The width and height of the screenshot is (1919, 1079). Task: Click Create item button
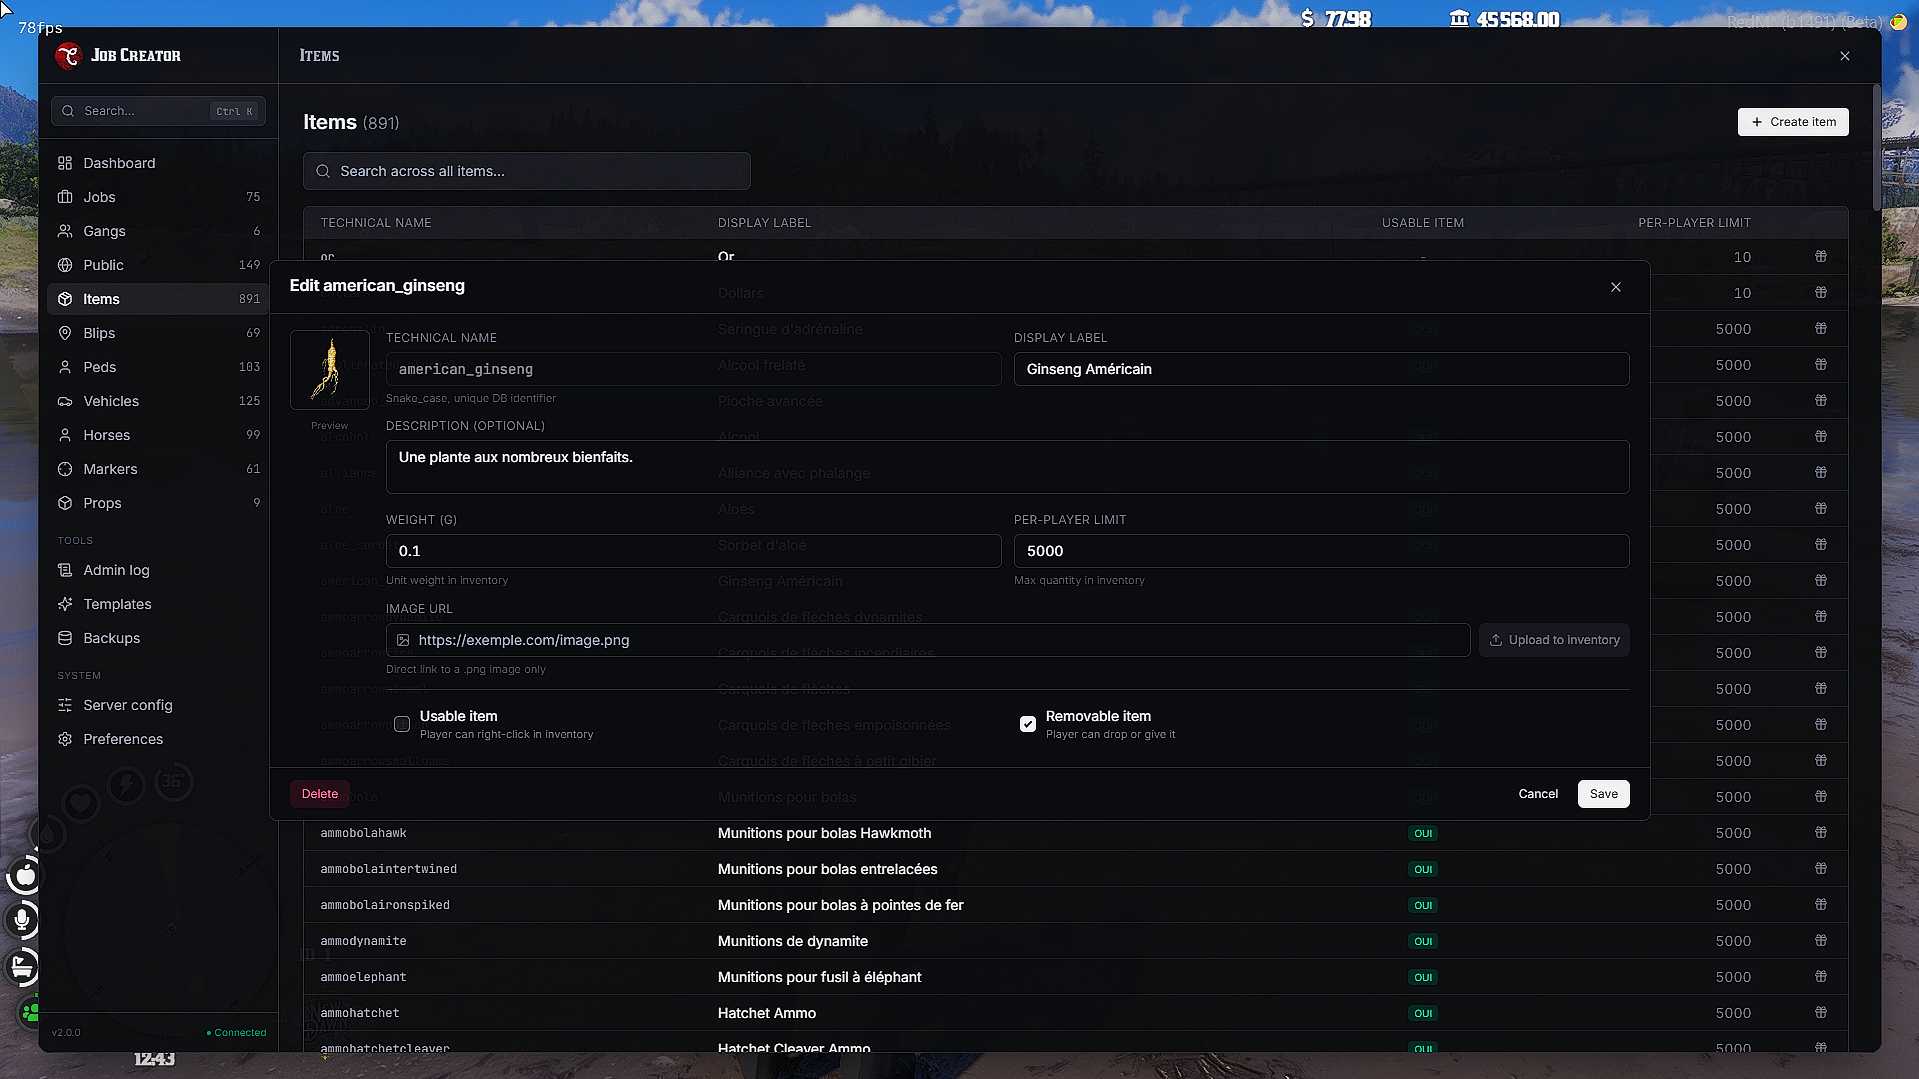click(x=1793, y=122)
